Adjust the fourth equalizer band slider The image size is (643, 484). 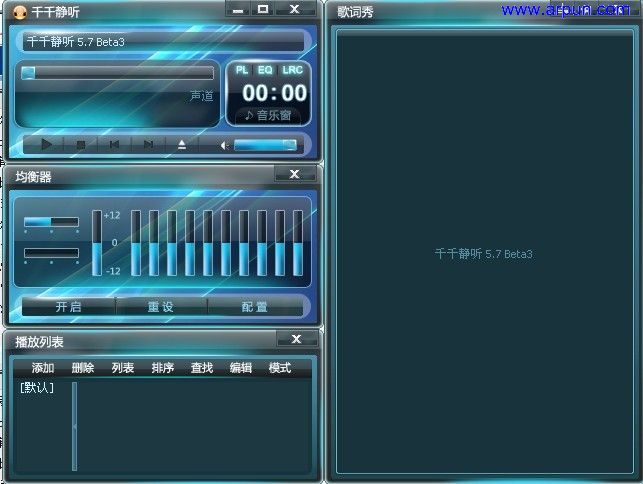pos(190,243)
